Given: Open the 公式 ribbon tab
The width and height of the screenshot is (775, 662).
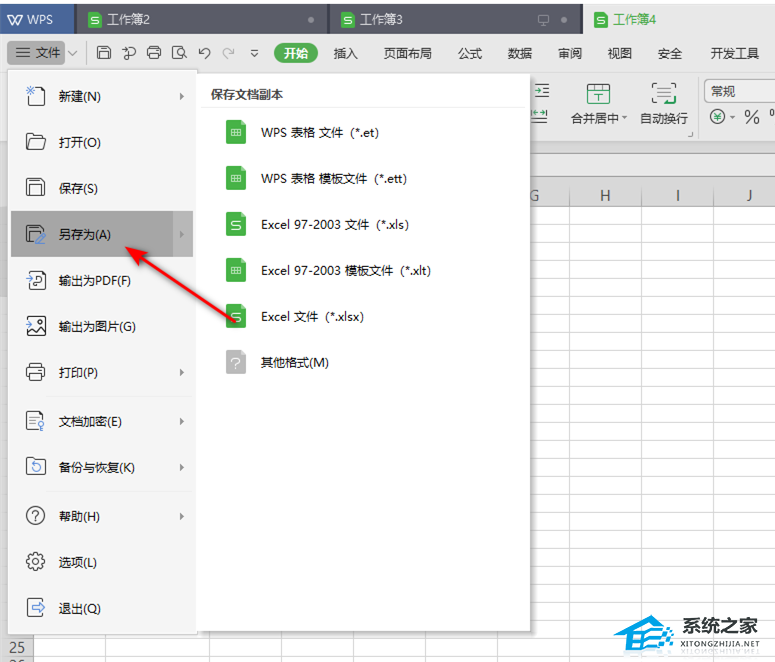Looking at the screenshot, I should coord(470,53).
